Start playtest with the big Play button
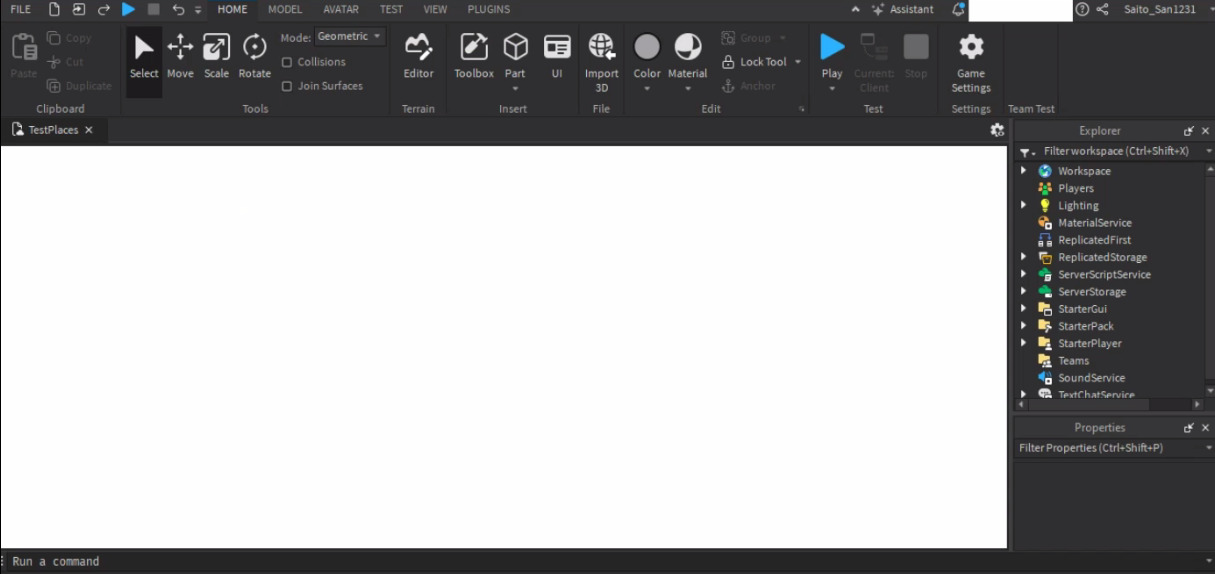1215x574 pixels. 832,47
